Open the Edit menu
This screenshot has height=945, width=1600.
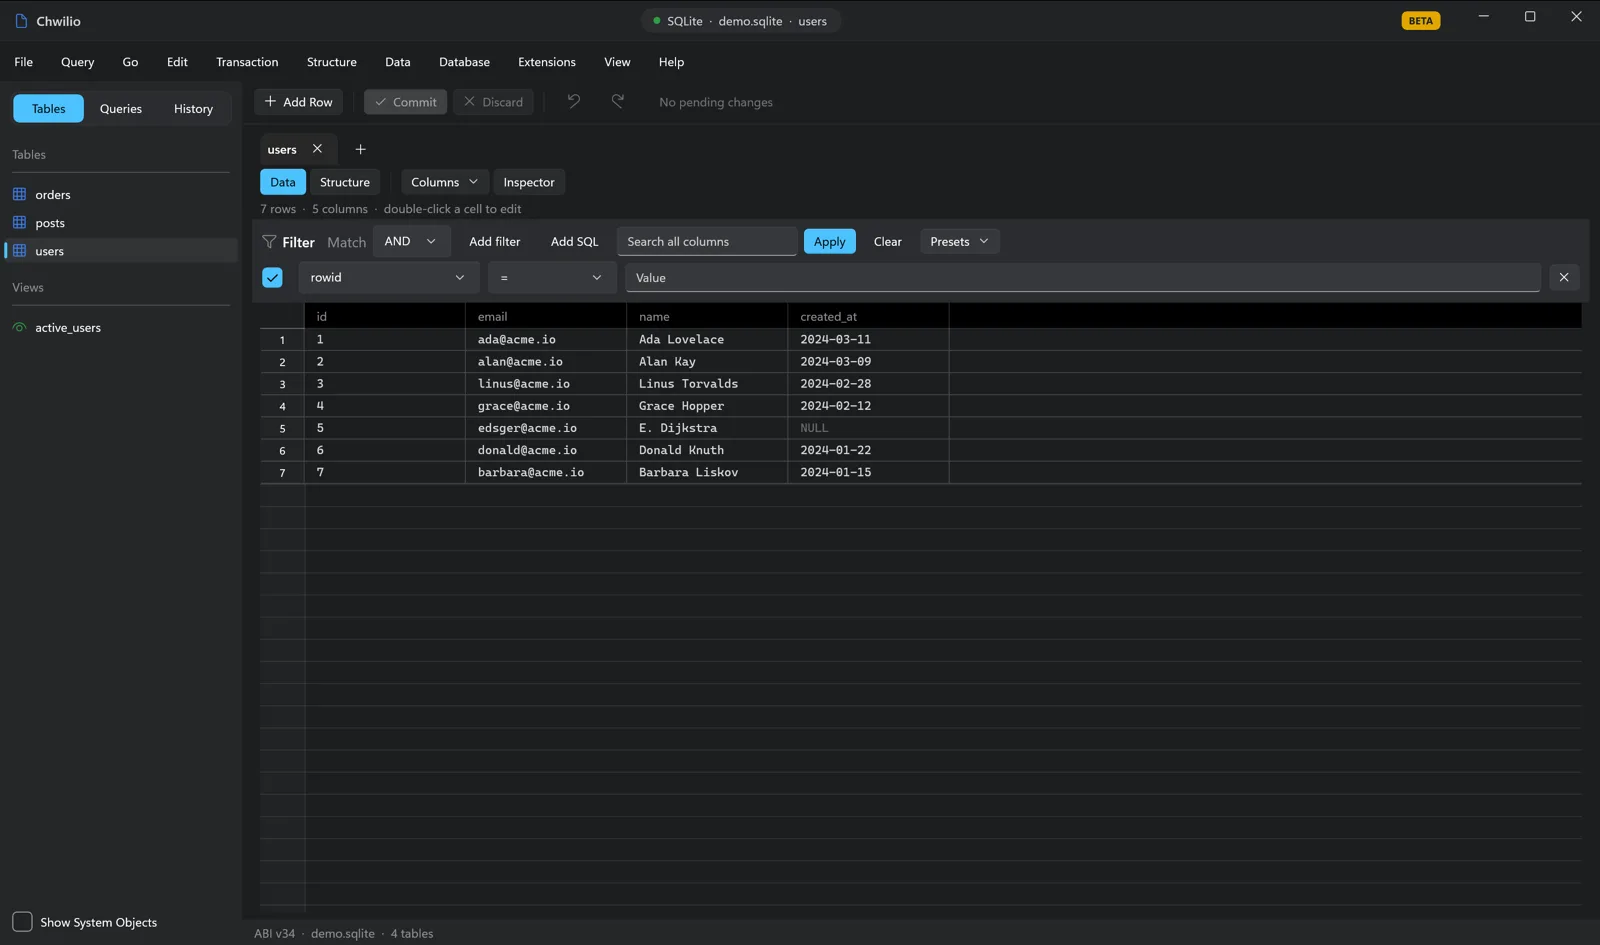pyautogui.click(x=177, y=62)
